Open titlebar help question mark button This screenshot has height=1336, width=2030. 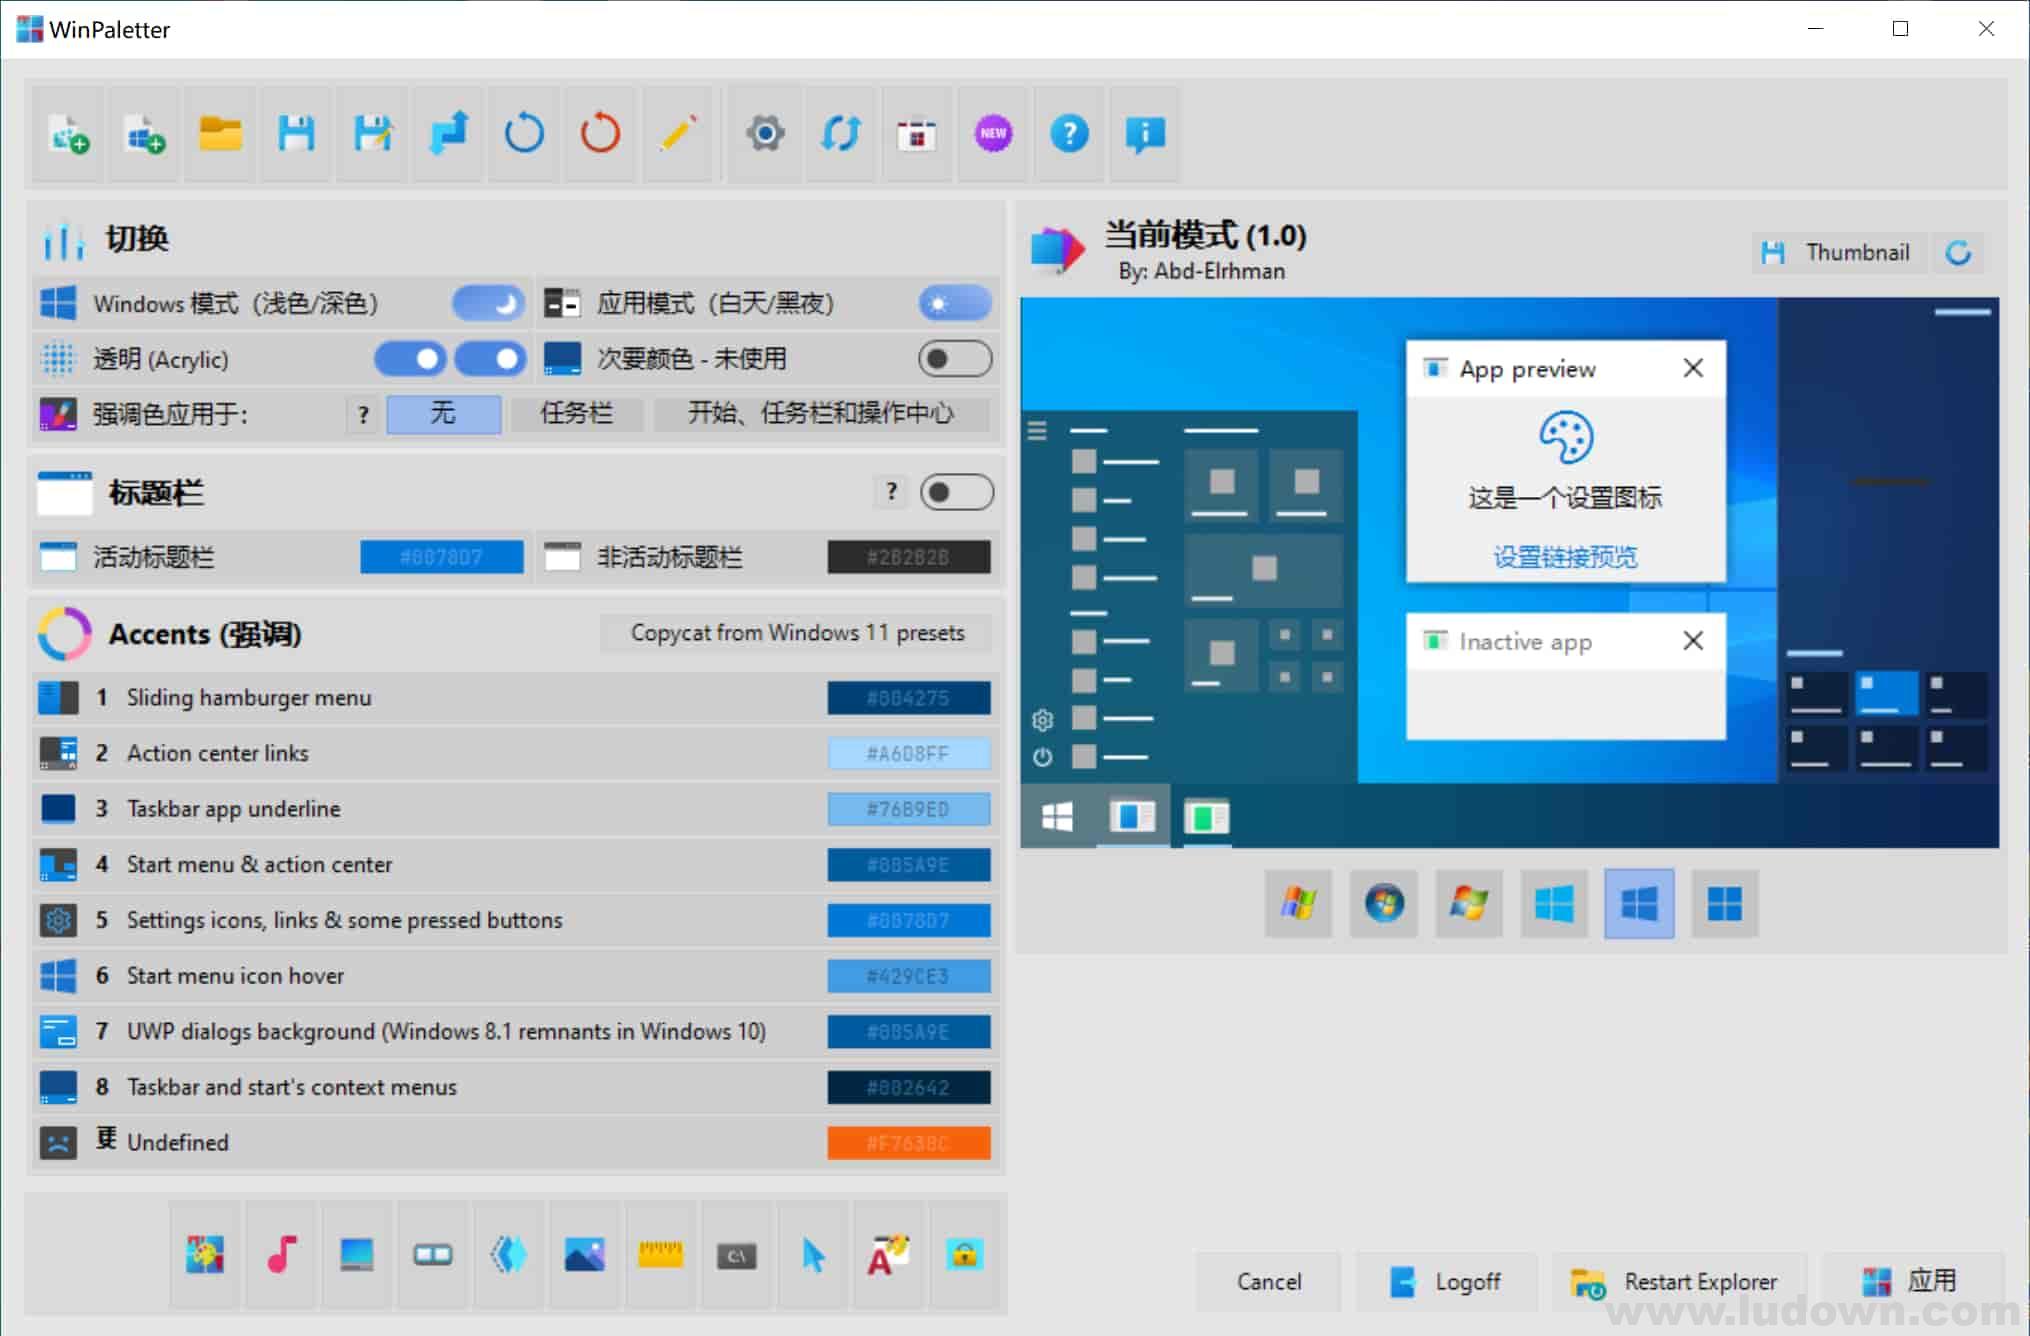[891, 491]
